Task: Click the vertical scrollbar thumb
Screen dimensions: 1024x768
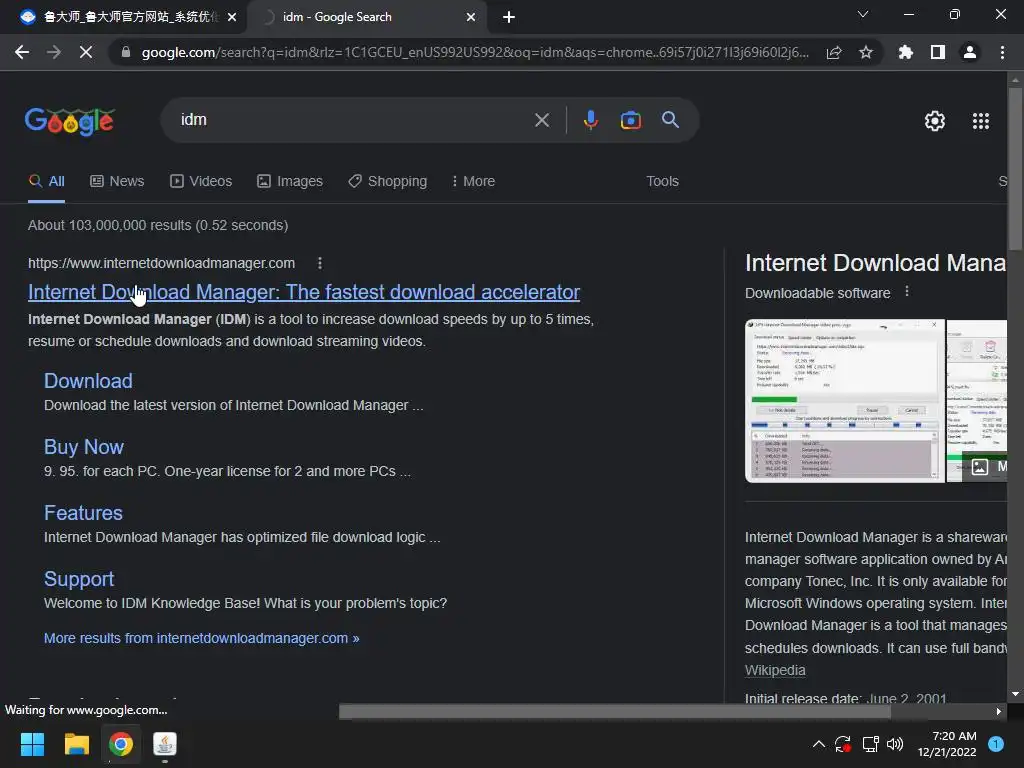Action: coord(1015,168)
